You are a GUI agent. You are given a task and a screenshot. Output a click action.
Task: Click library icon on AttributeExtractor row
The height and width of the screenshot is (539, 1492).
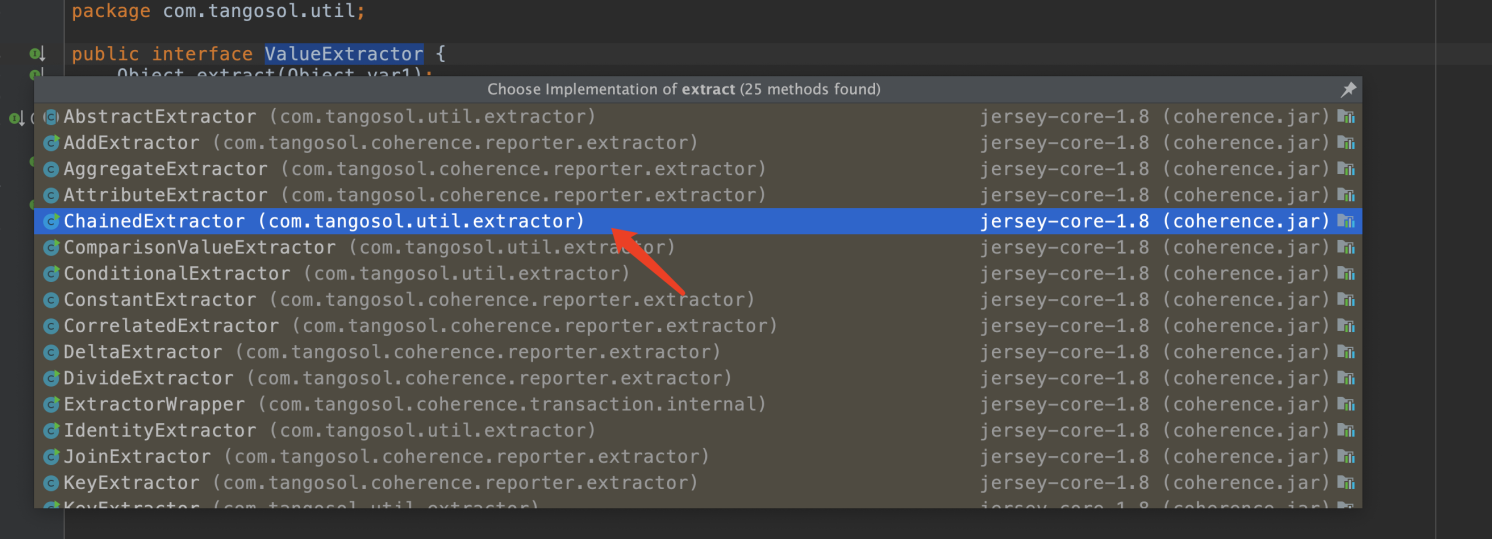(x=1346, y=195)
